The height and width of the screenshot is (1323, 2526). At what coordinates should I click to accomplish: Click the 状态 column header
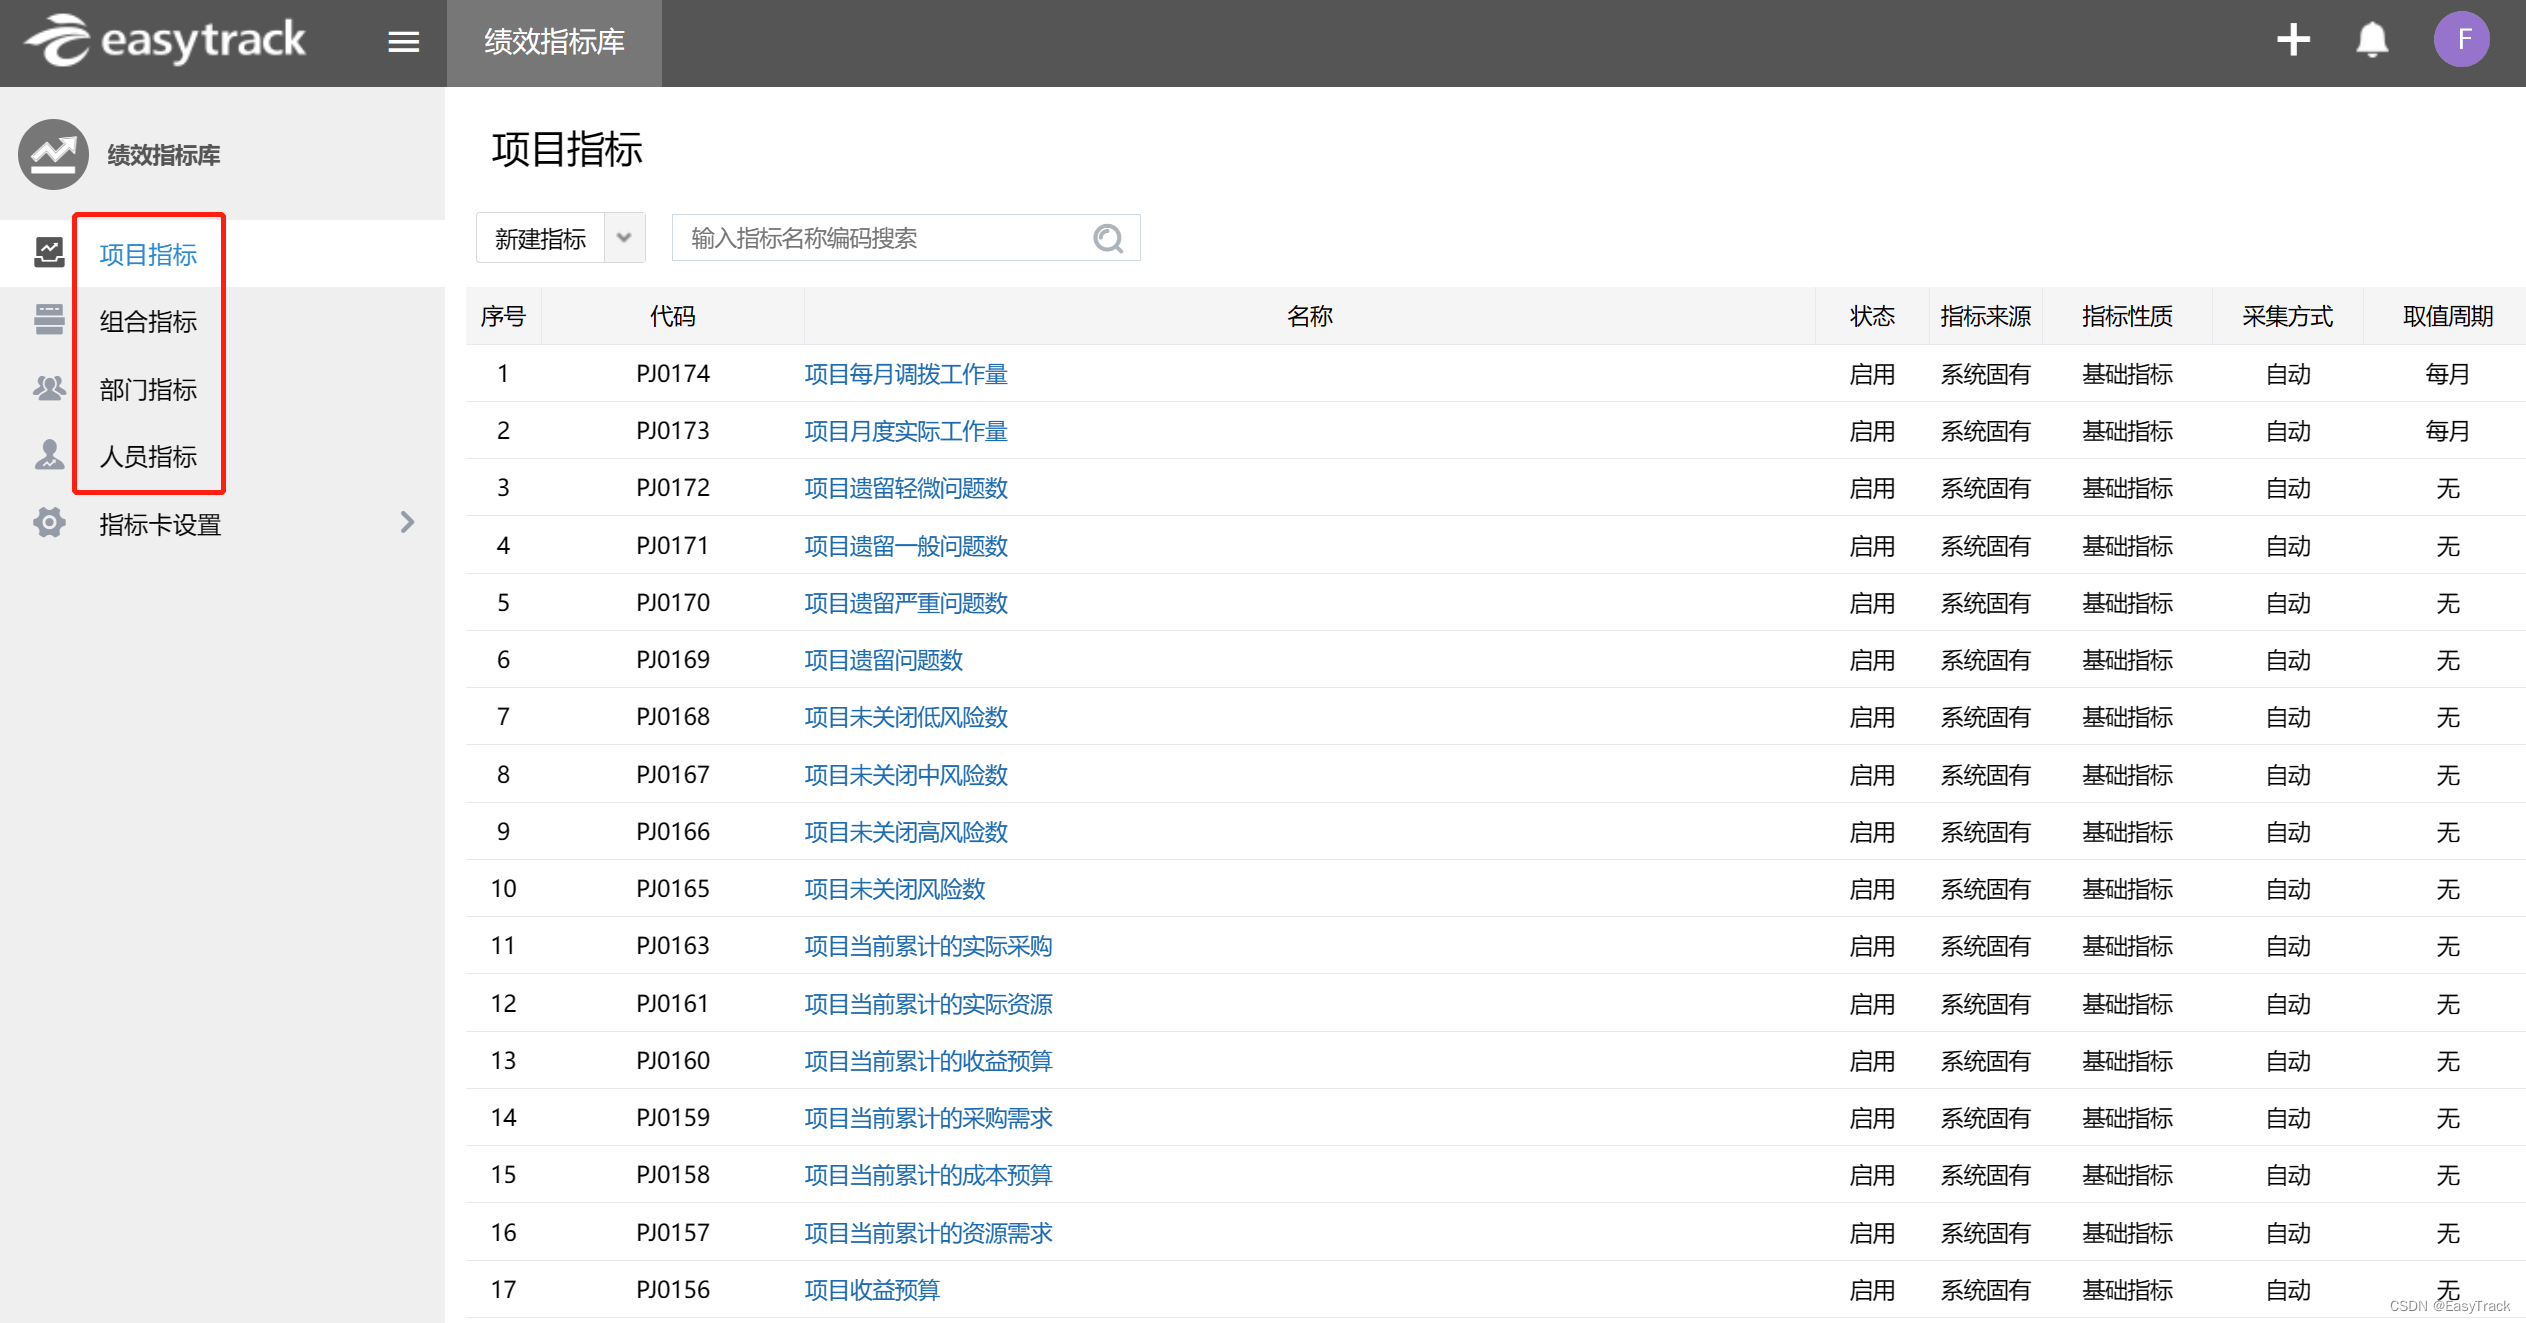pos(1872,316)
